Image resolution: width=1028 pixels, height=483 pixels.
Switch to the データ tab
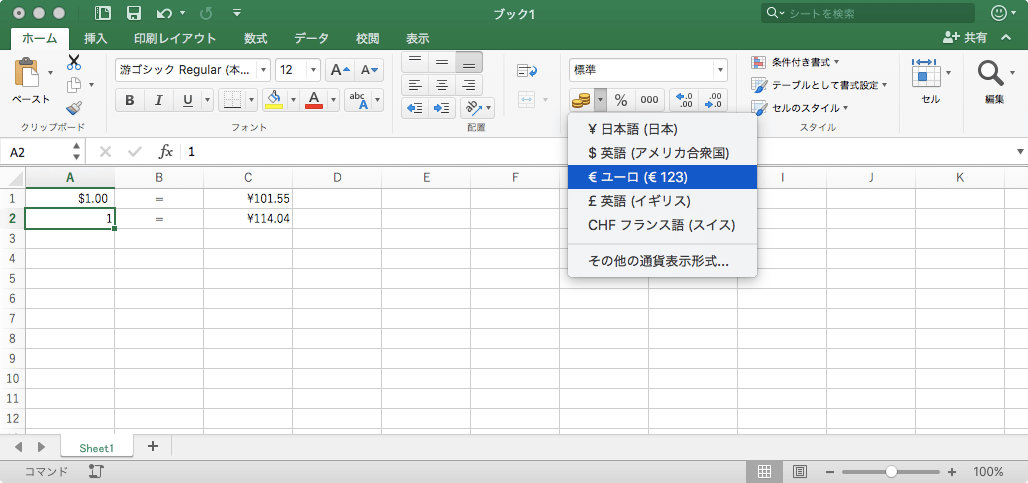click(x=311, y=38)
